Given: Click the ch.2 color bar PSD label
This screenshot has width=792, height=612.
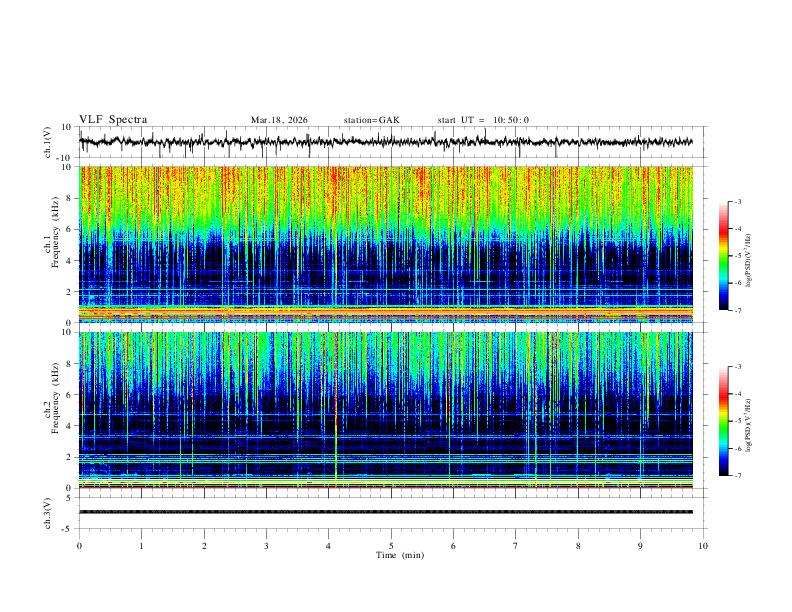Looking at the screenshot, I should point(748,425).
